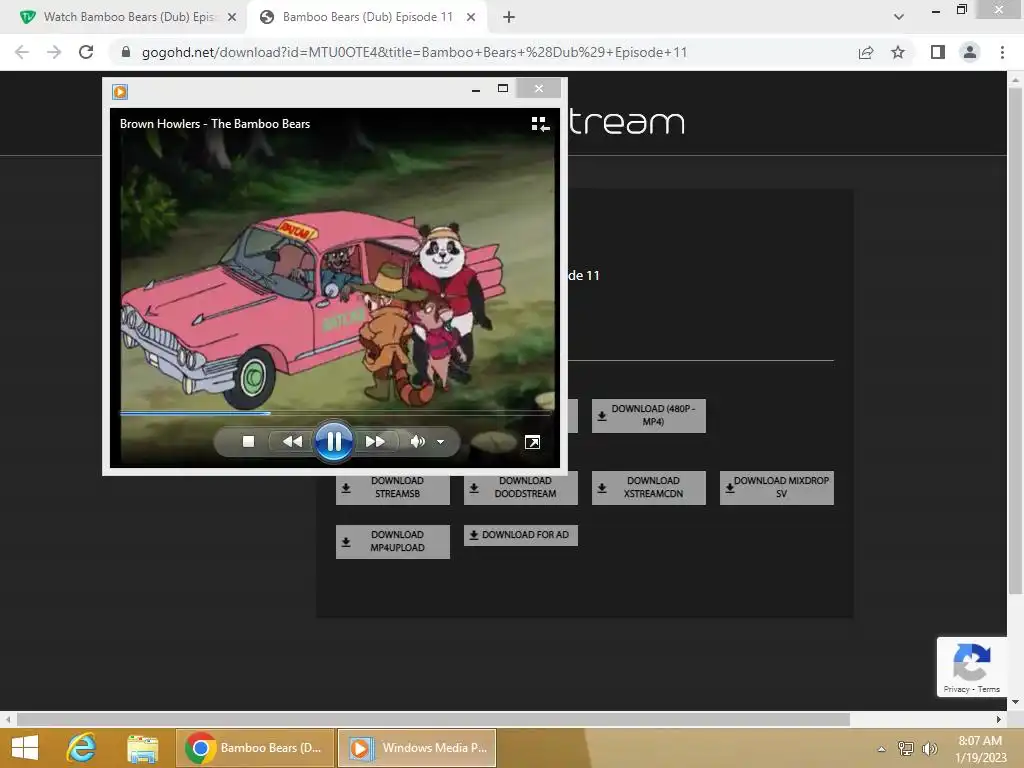Viewport: 1024px width, 768px height.
Task: Show hidden tray icons arrow
Action: pyautogui.click(x=882, y=749)
